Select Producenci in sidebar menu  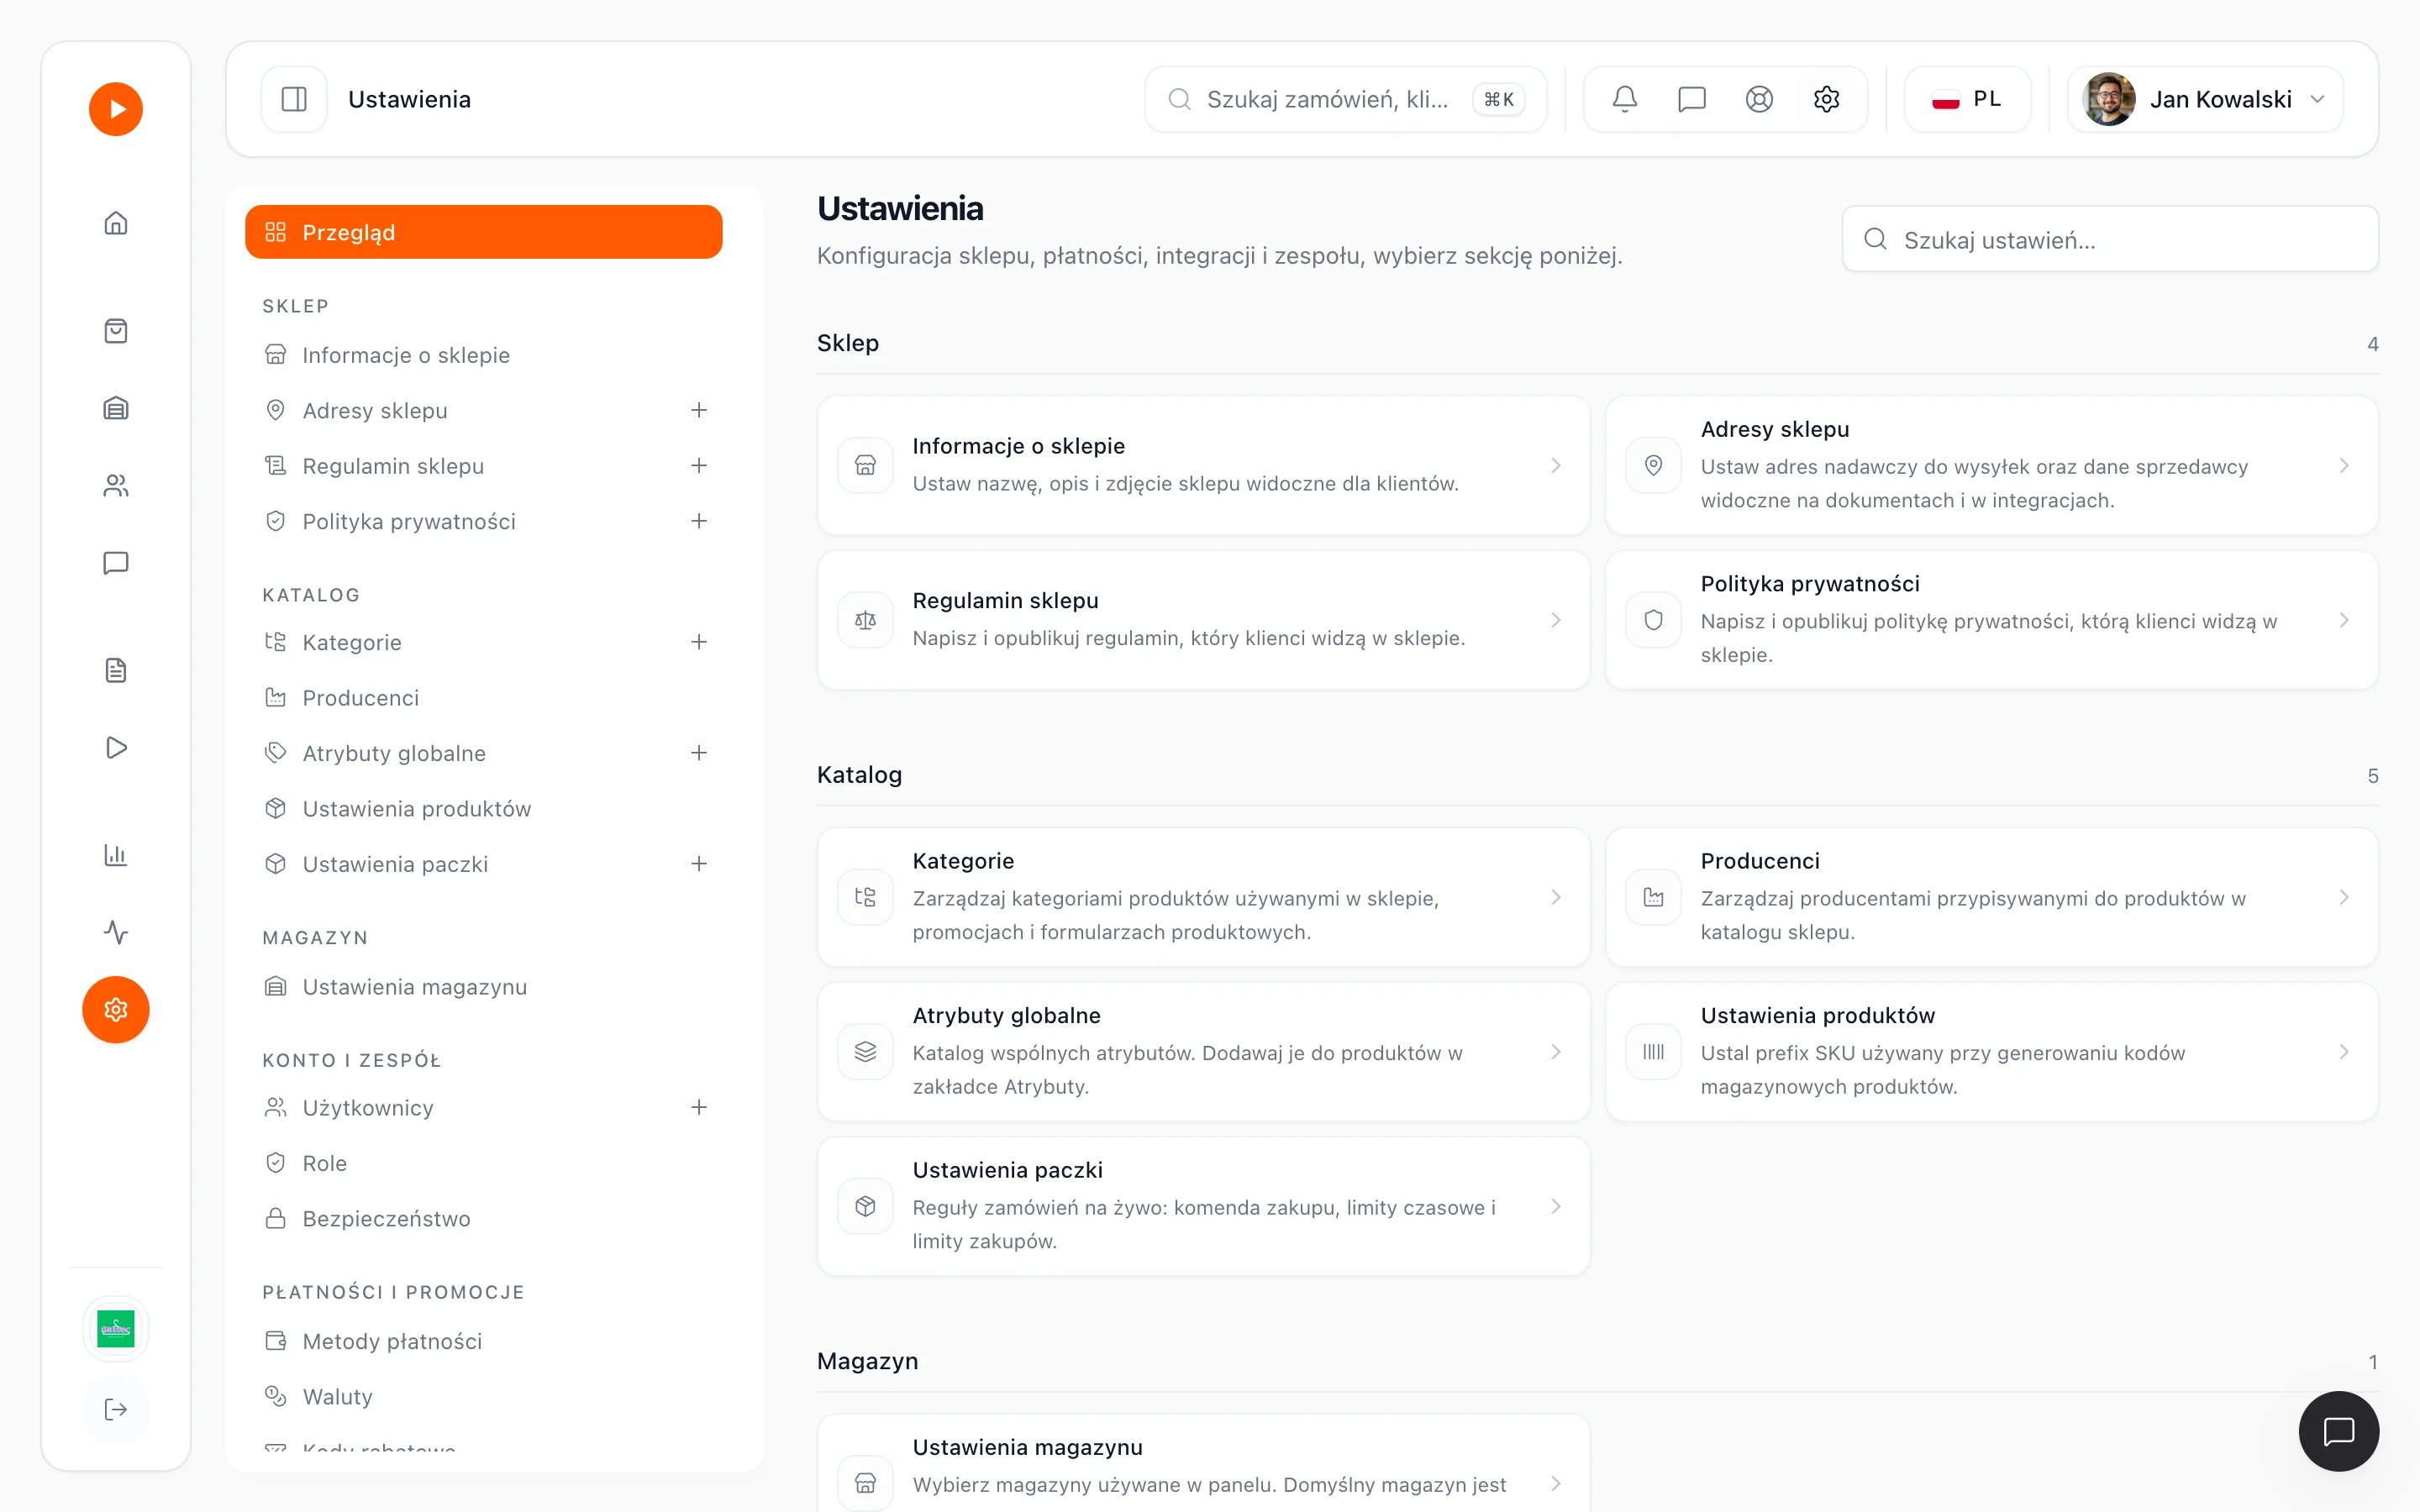coord(484,698)
